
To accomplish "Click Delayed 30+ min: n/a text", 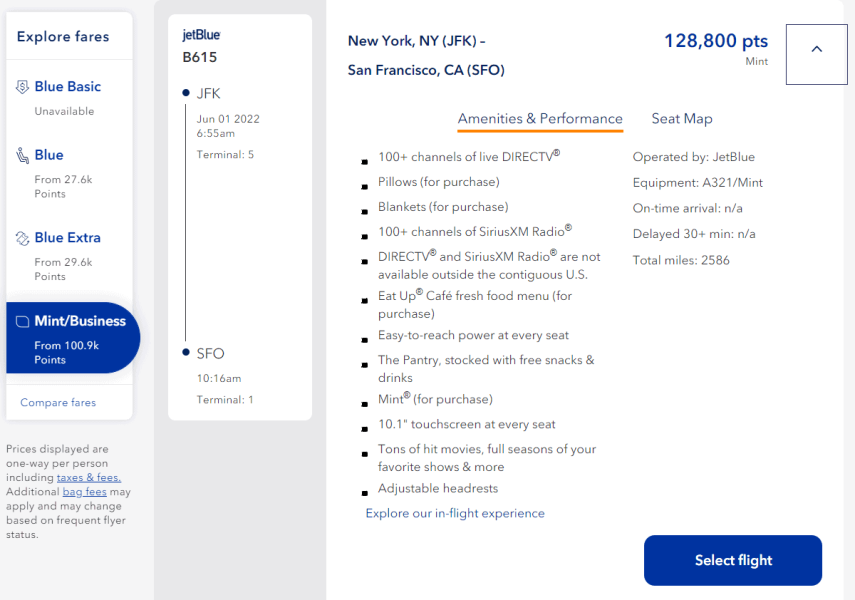I will click(694, 234).
